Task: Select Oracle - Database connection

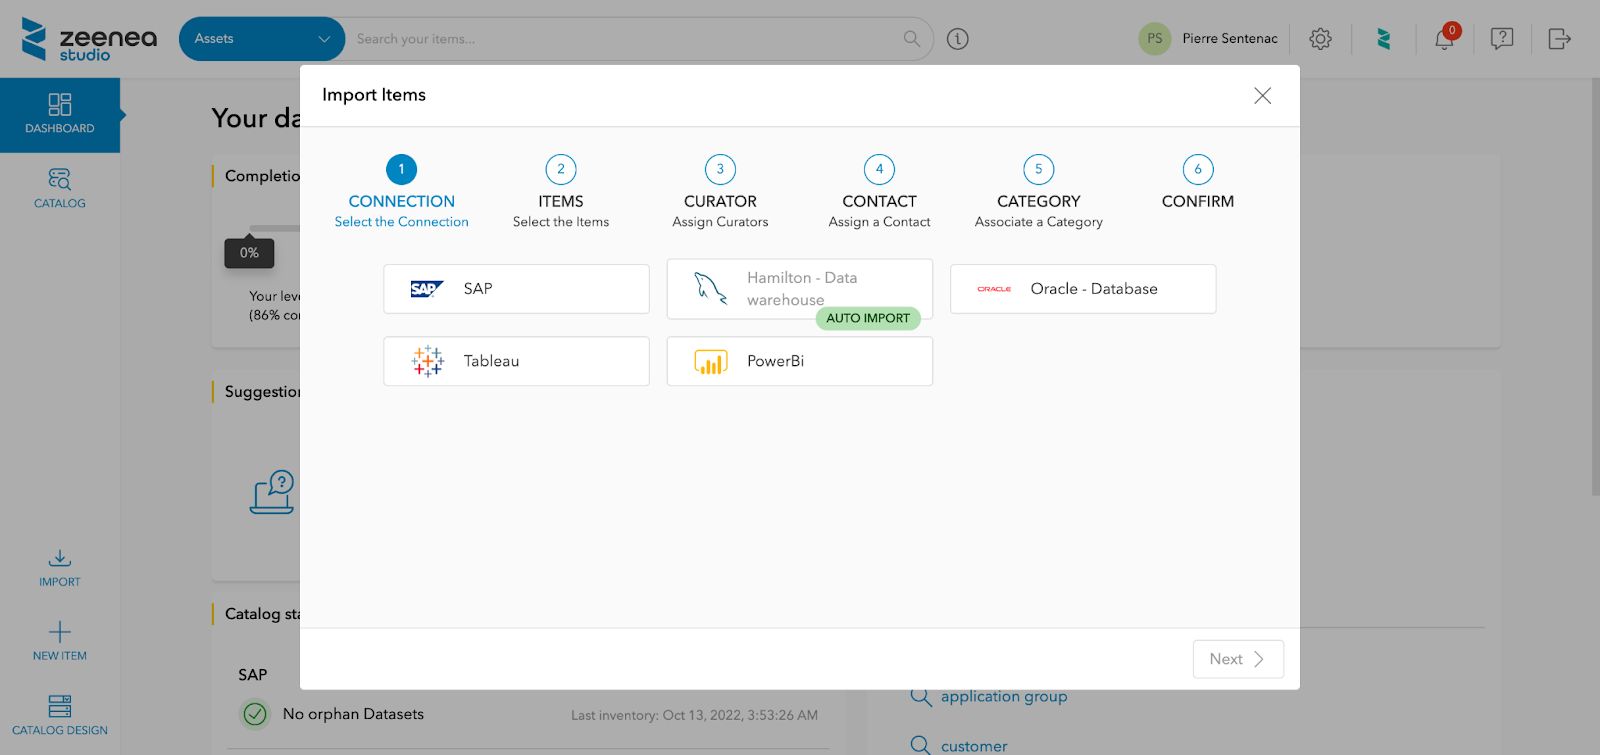Action: coord(1082,289)
